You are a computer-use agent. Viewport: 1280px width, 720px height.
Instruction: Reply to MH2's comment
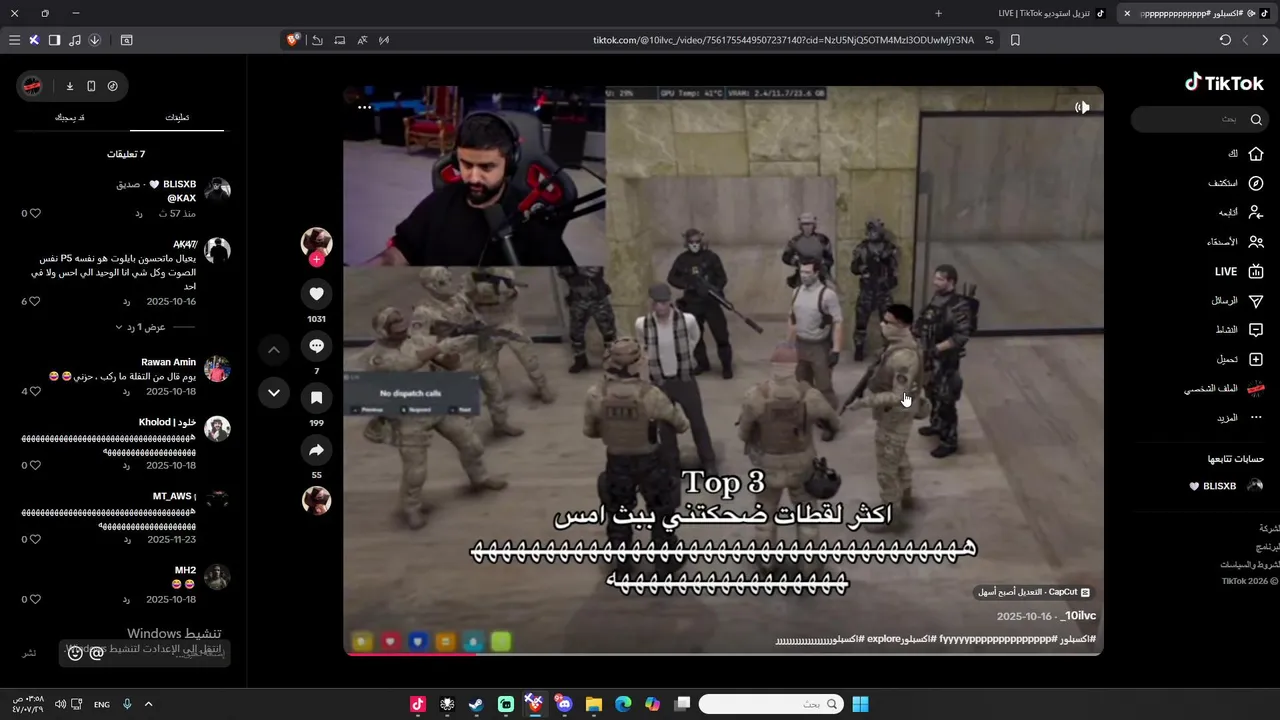point(127,599)
